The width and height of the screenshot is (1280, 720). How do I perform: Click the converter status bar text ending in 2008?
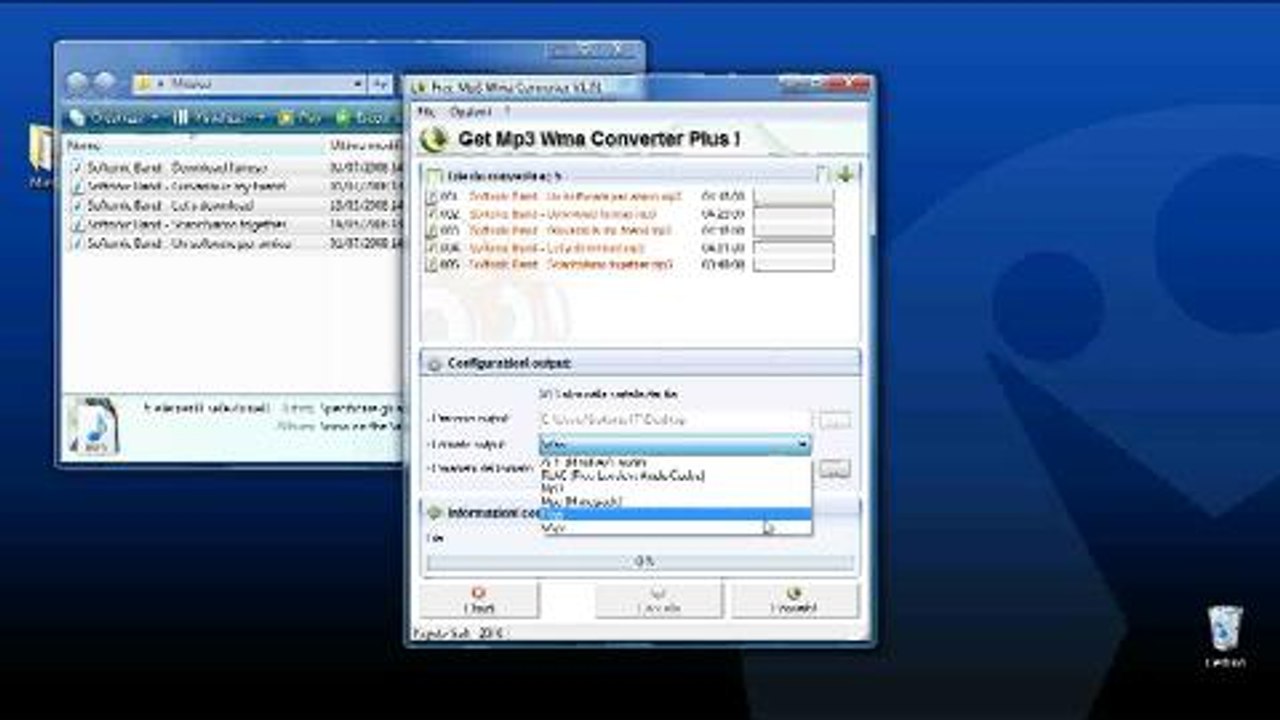point(460,633)
